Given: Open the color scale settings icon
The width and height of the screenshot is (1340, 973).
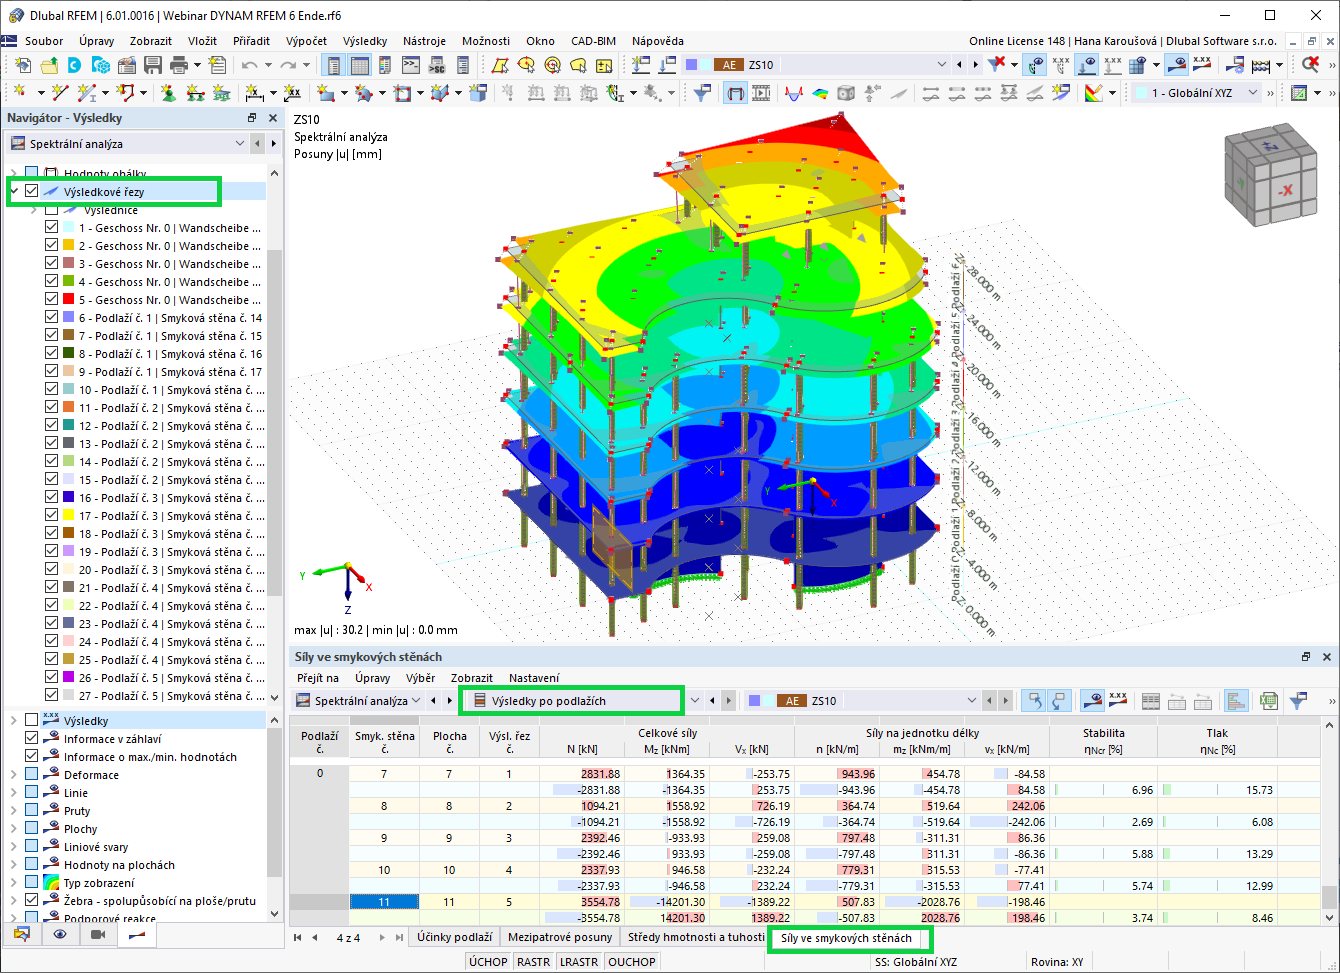Looking at the screenshot, I should [1092, 93].
